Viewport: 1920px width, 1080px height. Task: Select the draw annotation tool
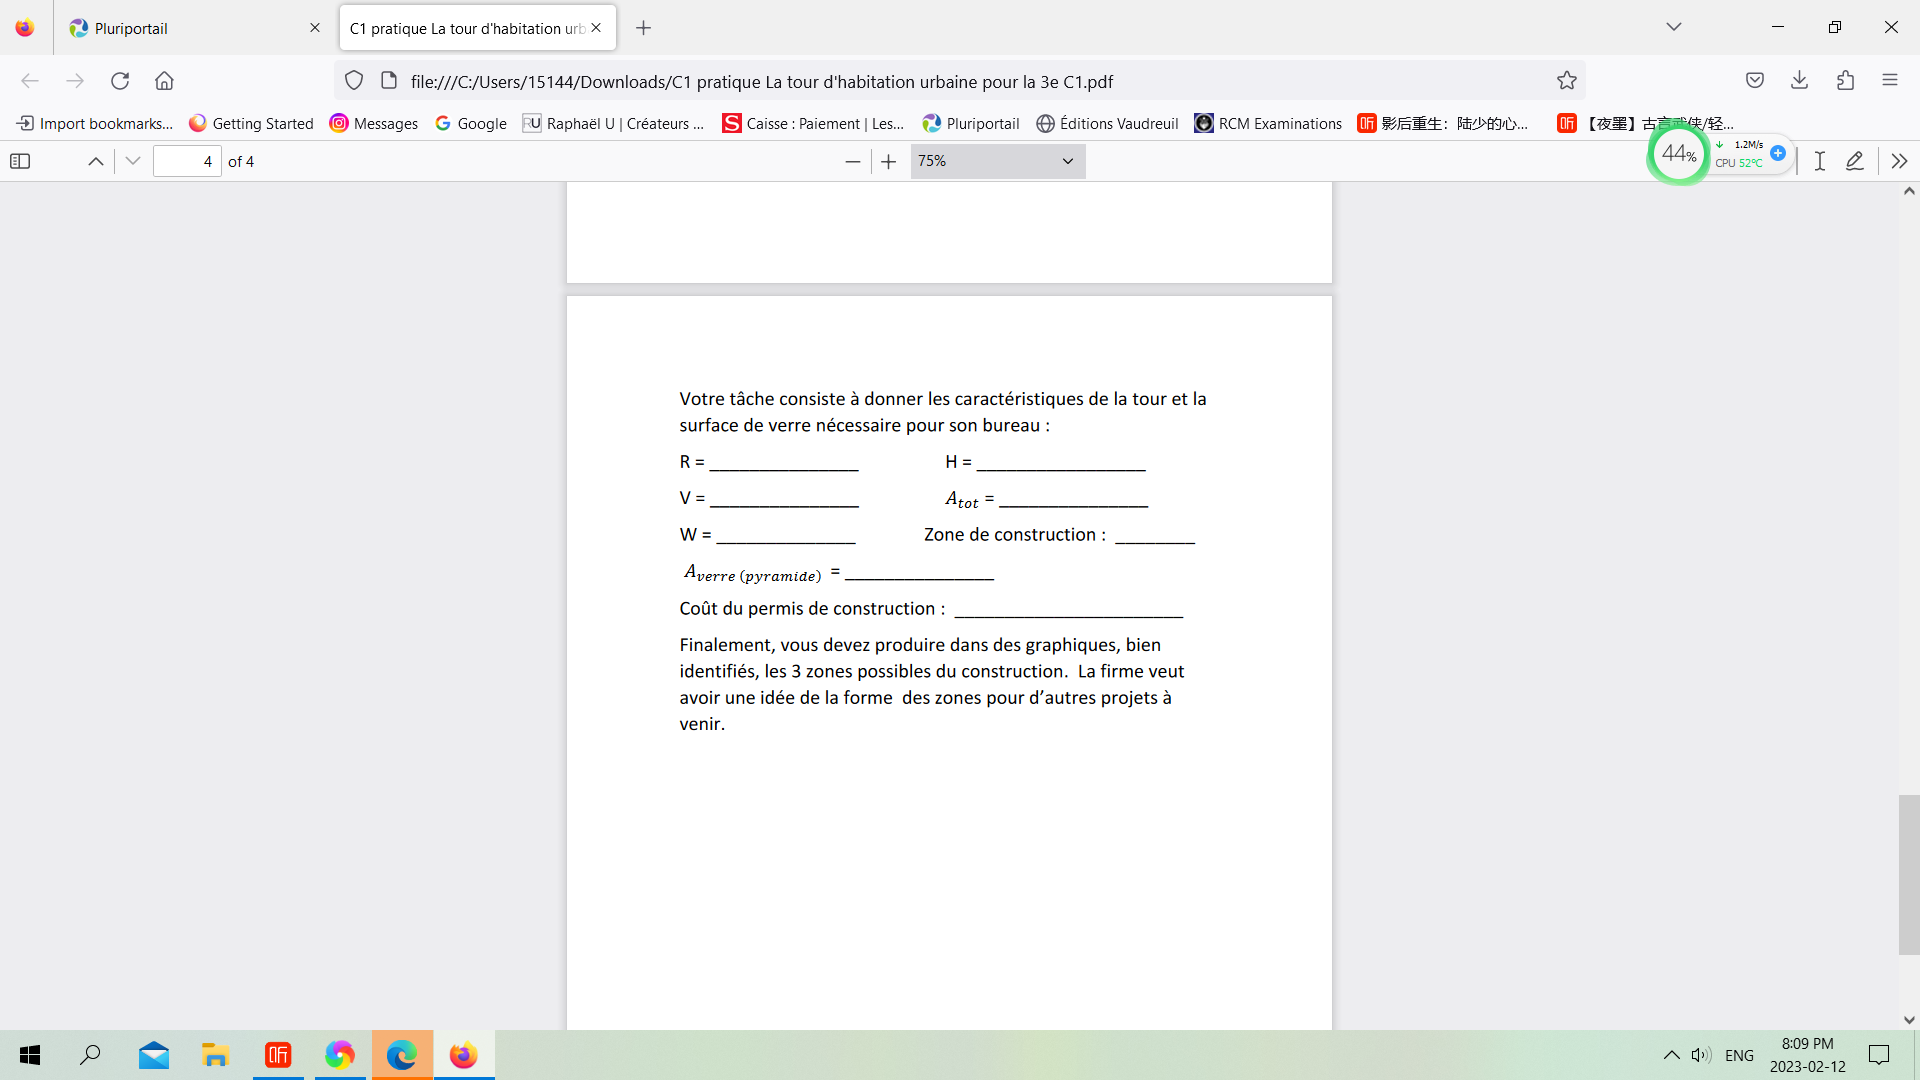pos(1855,161)
